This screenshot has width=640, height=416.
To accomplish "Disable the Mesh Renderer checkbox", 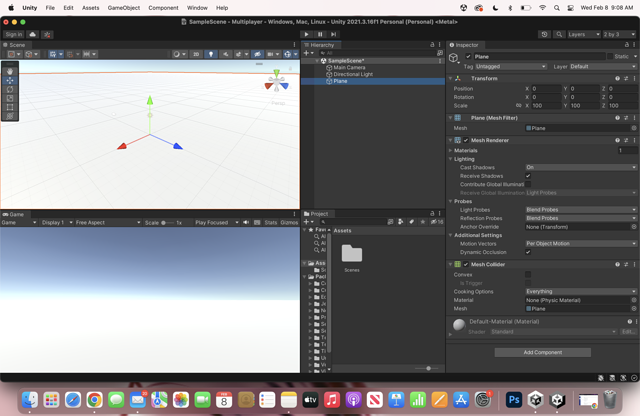I will pos(466,140).
